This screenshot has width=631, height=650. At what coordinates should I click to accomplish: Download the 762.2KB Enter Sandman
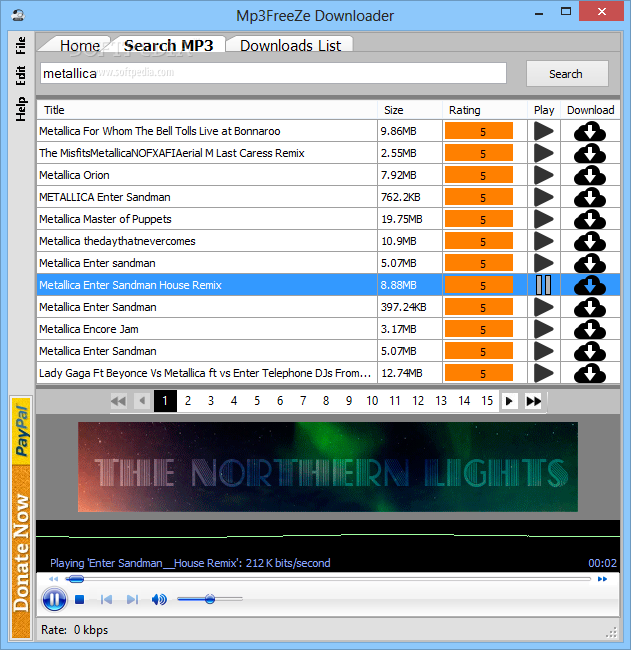click(590, 197)
